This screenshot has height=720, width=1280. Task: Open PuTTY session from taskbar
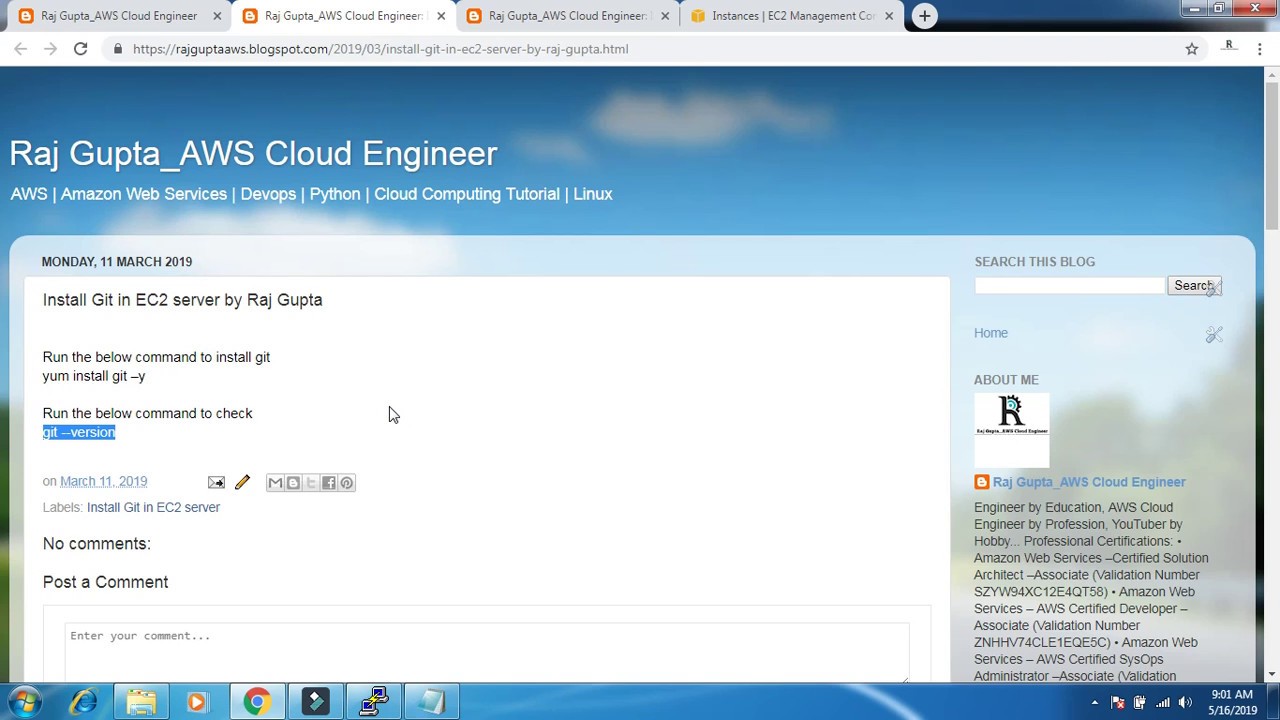pos(373,702)
